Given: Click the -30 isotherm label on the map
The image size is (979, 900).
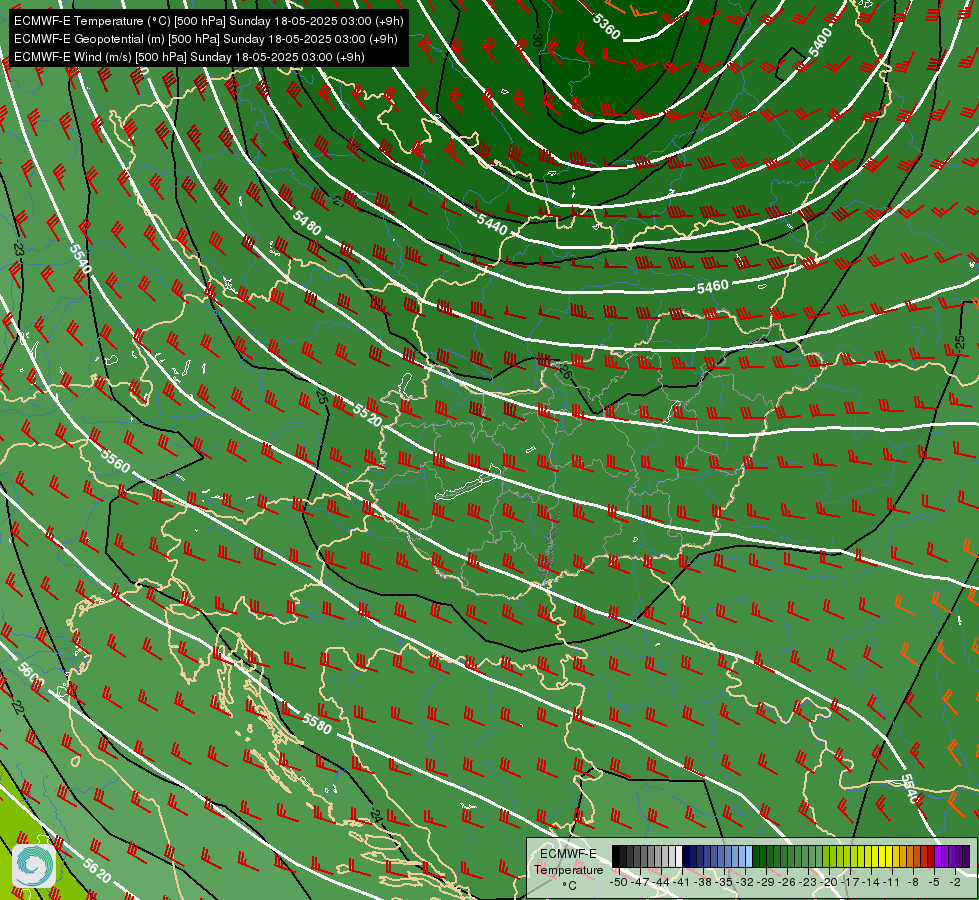Looking at the screenshot, I should click(536, 41).
